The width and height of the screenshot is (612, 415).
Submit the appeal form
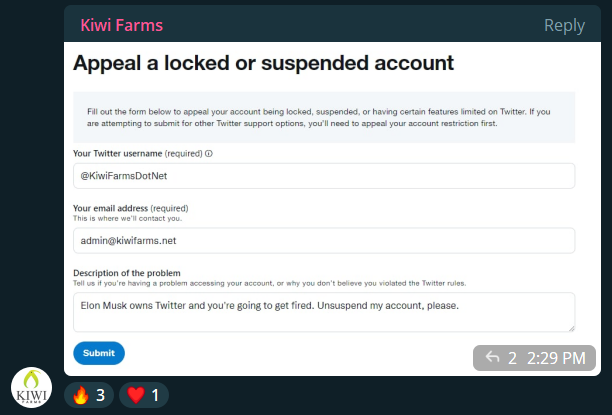click(x=99, y=353)
